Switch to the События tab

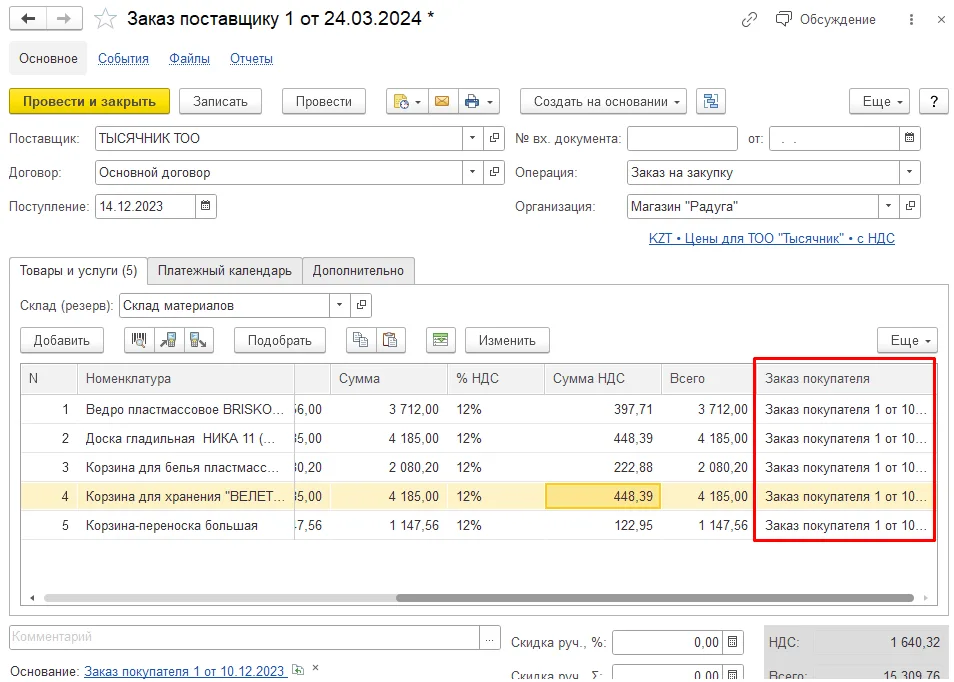click(124, 58)
